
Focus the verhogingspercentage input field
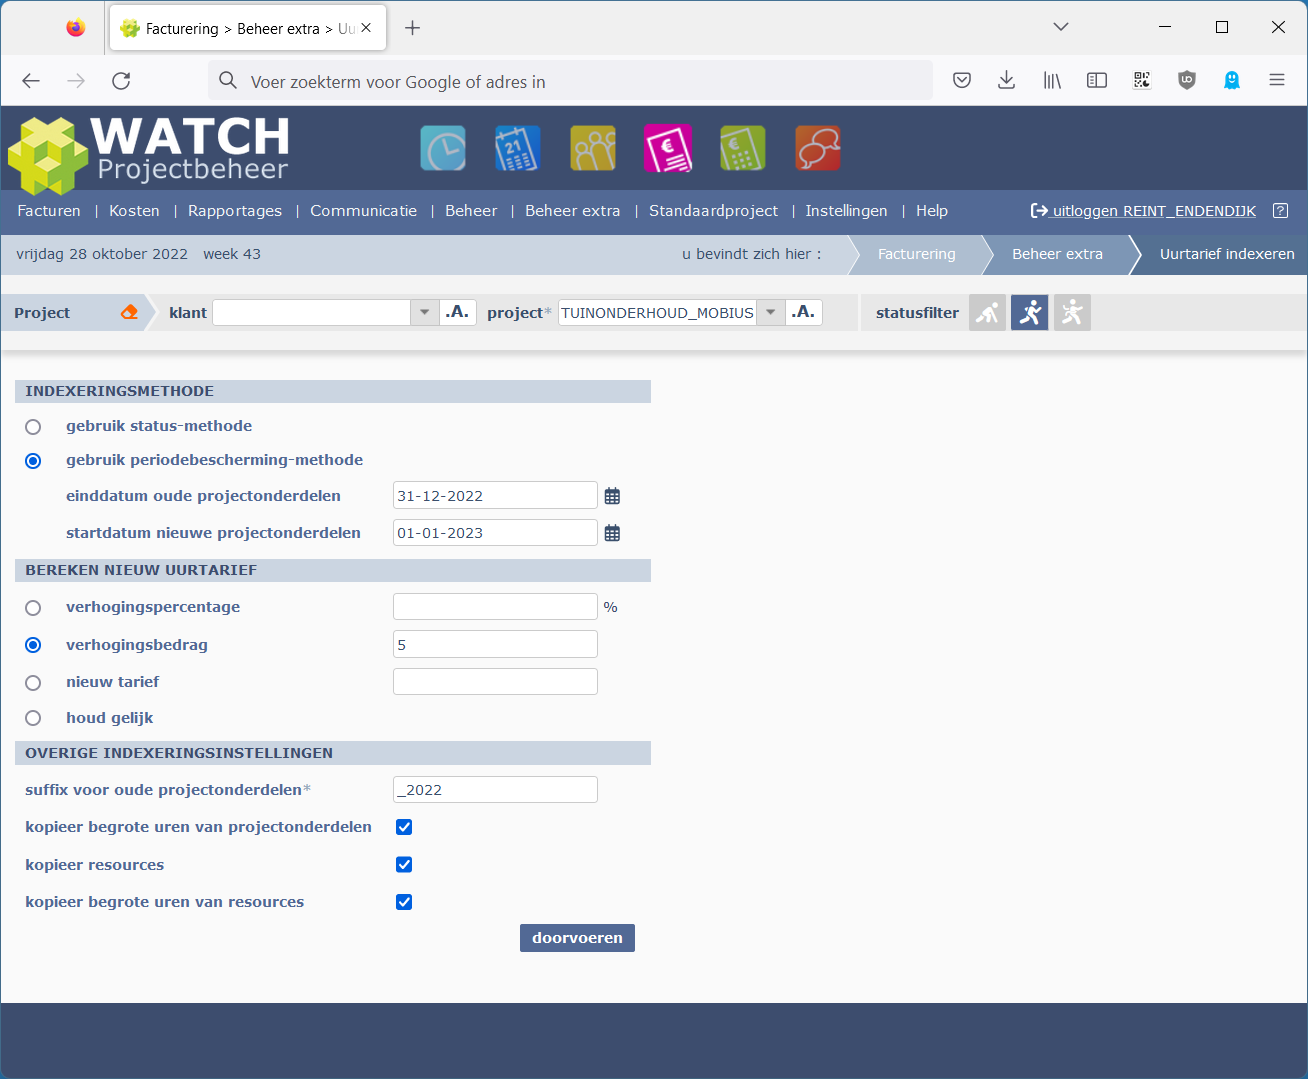[x=495, y=607]
